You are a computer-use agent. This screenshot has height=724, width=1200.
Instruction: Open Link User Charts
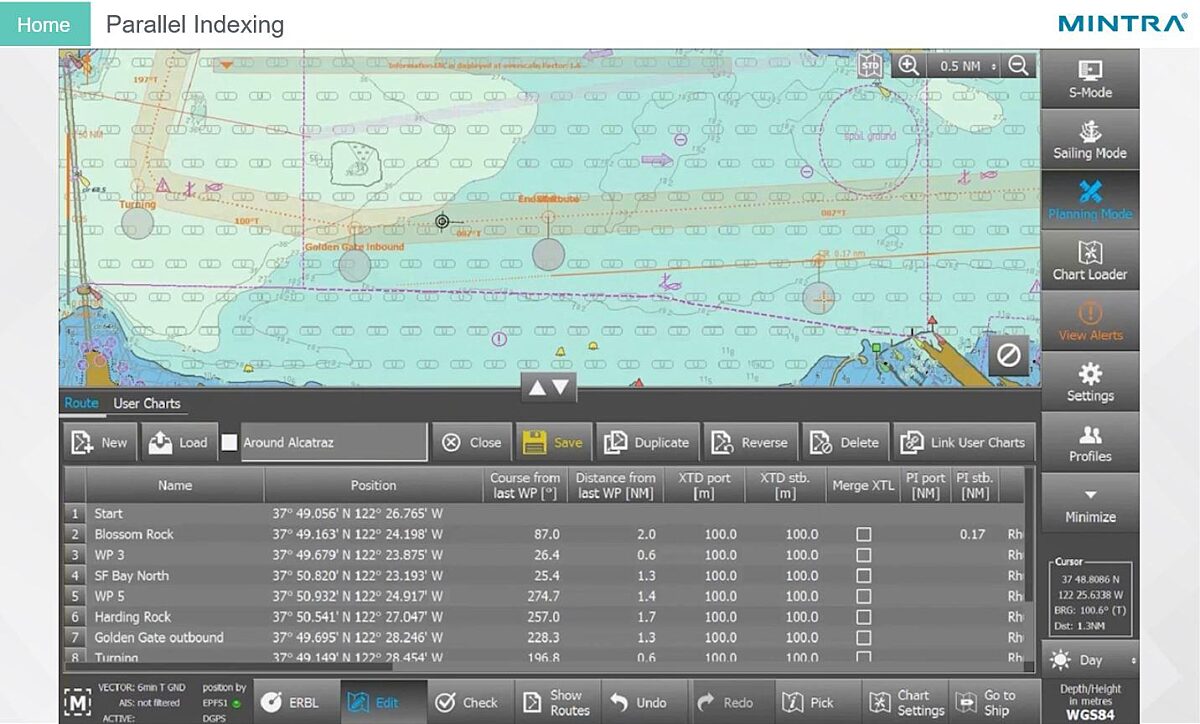coord(963,442)
